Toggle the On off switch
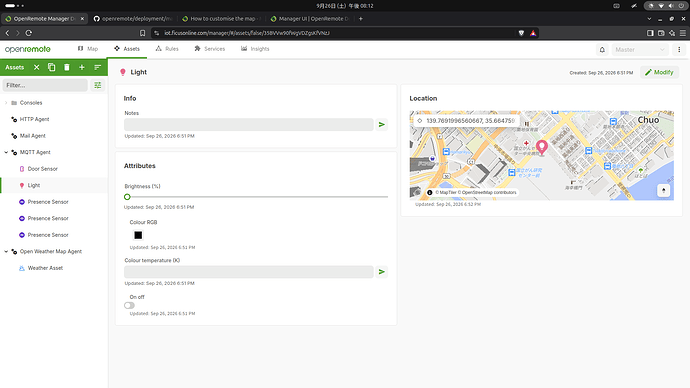The height and width of the screenshot is (388, 690). [x=129, y=305]
